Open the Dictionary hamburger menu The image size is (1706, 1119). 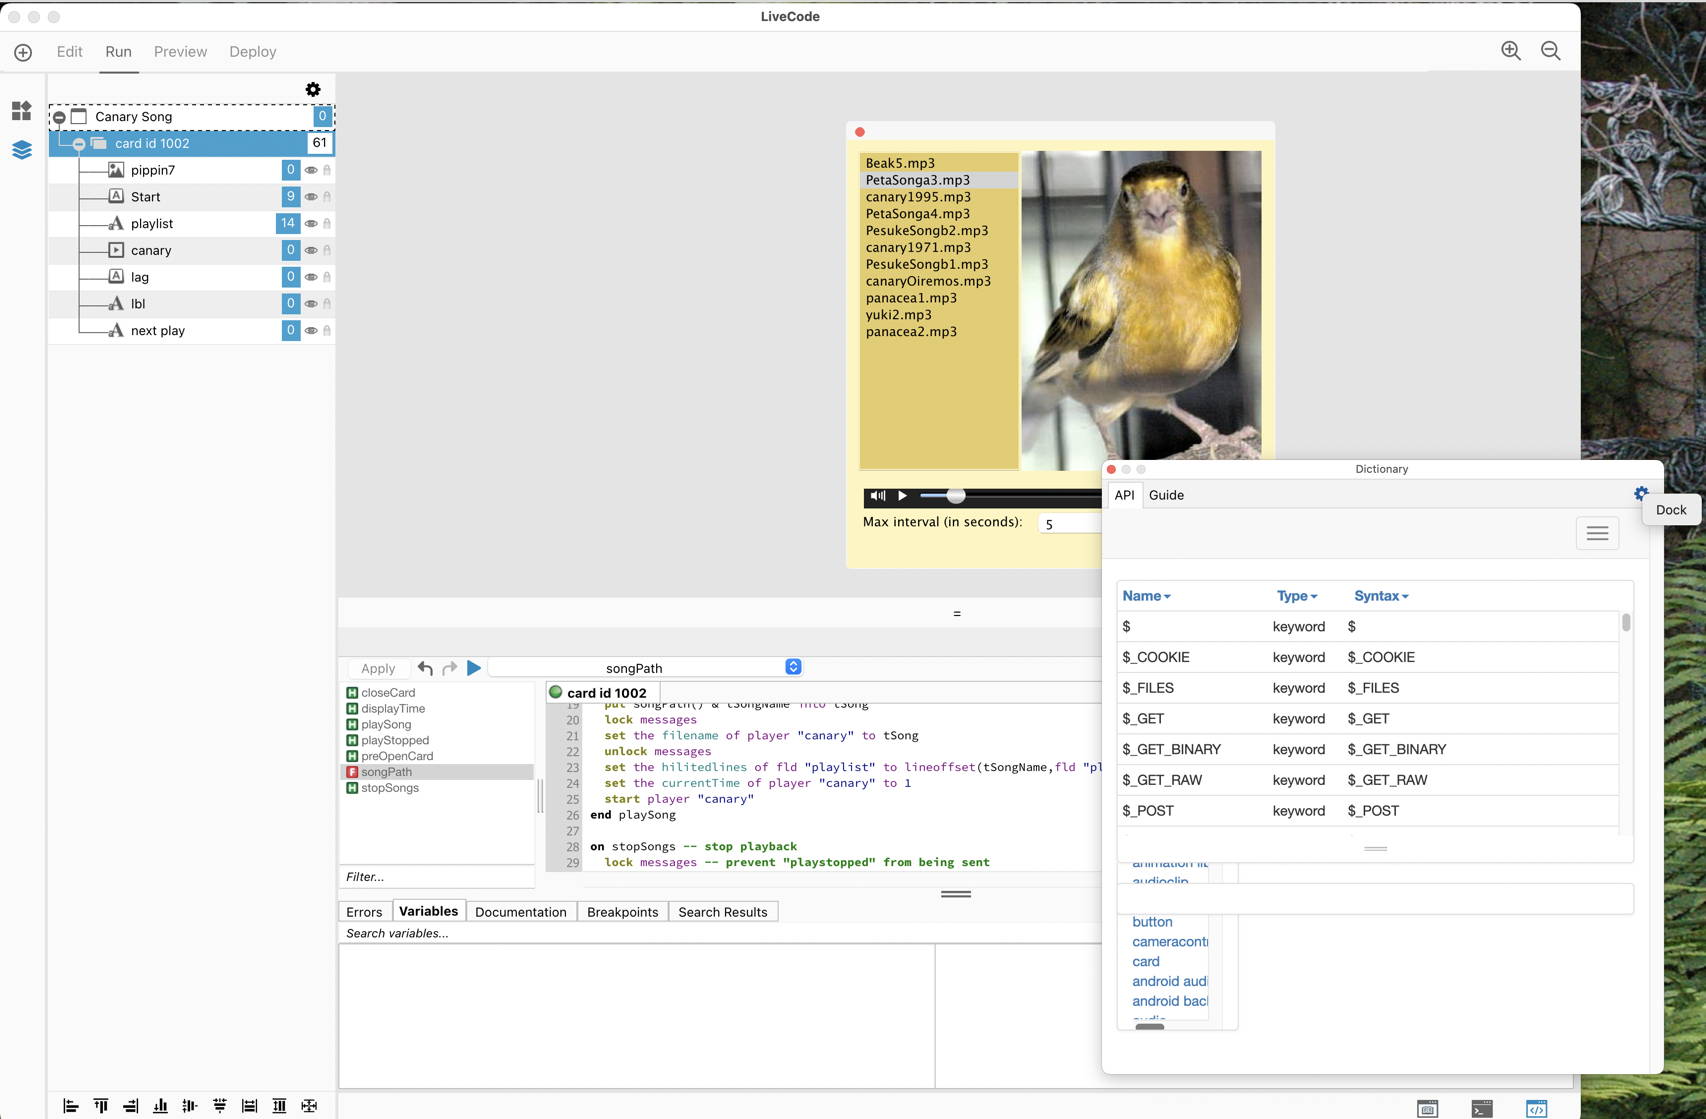(x=1597, y=533)
